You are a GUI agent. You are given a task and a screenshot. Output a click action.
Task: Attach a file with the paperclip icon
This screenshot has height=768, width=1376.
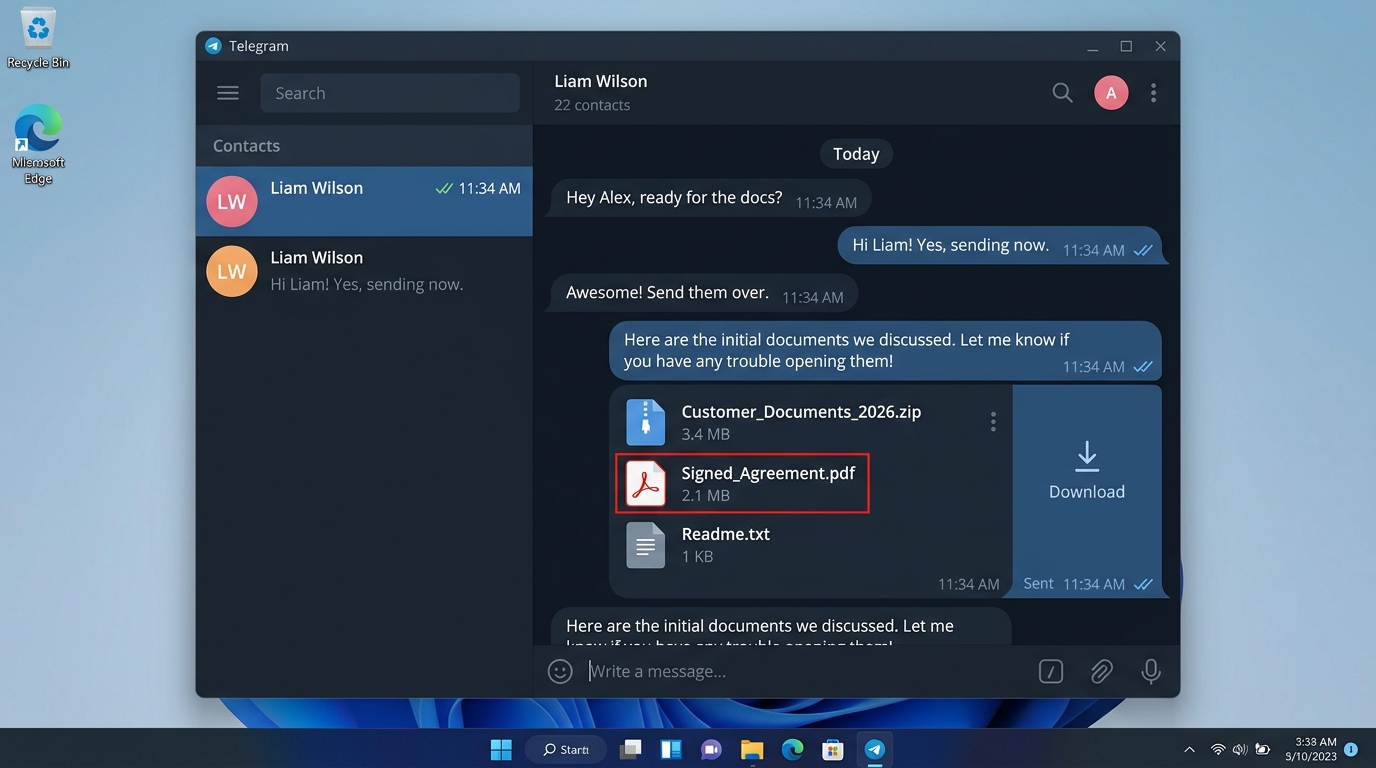(x=1101, y=671)
